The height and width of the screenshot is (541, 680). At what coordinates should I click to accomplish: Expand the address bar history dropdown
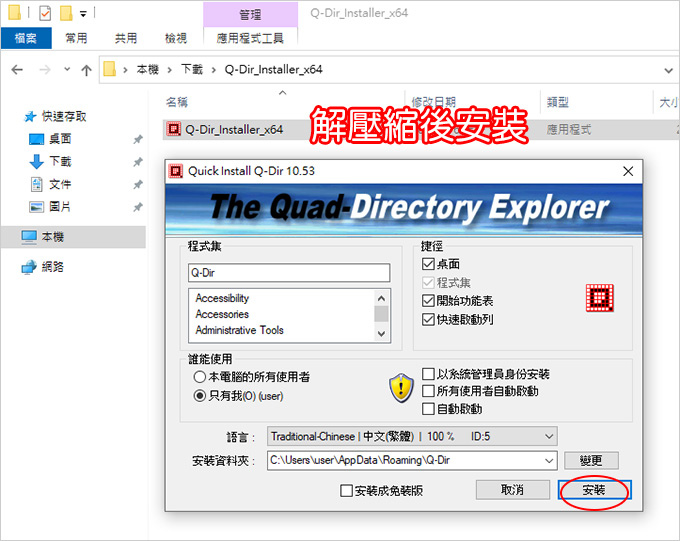click(668, 70)
